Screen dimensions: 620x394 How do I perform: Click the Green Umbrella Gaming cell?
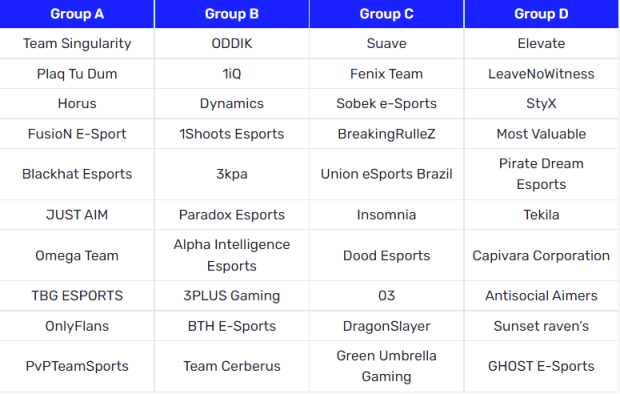click(386, 366)
